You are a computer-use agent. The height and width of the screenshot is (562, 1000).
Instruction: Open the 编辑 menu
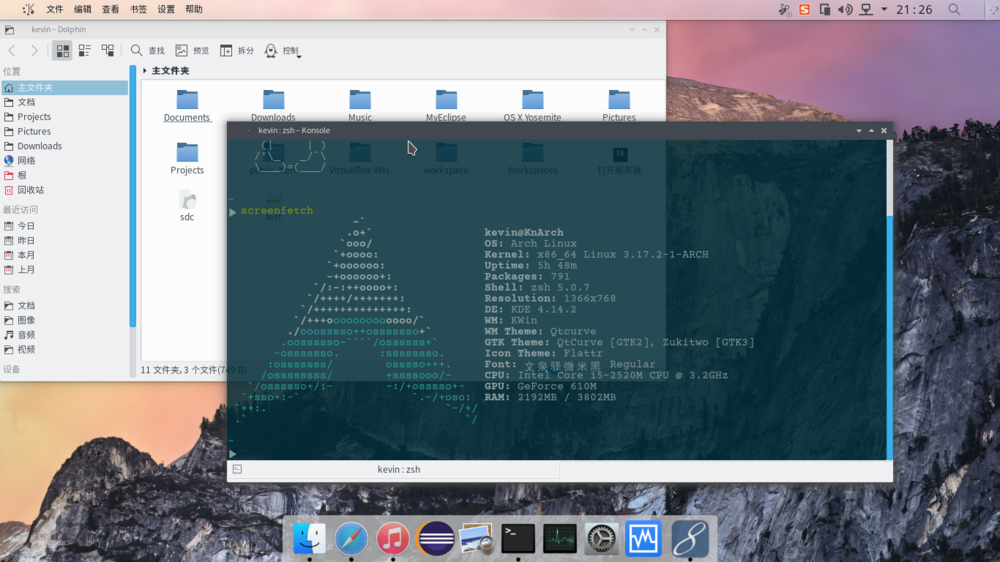82,10
